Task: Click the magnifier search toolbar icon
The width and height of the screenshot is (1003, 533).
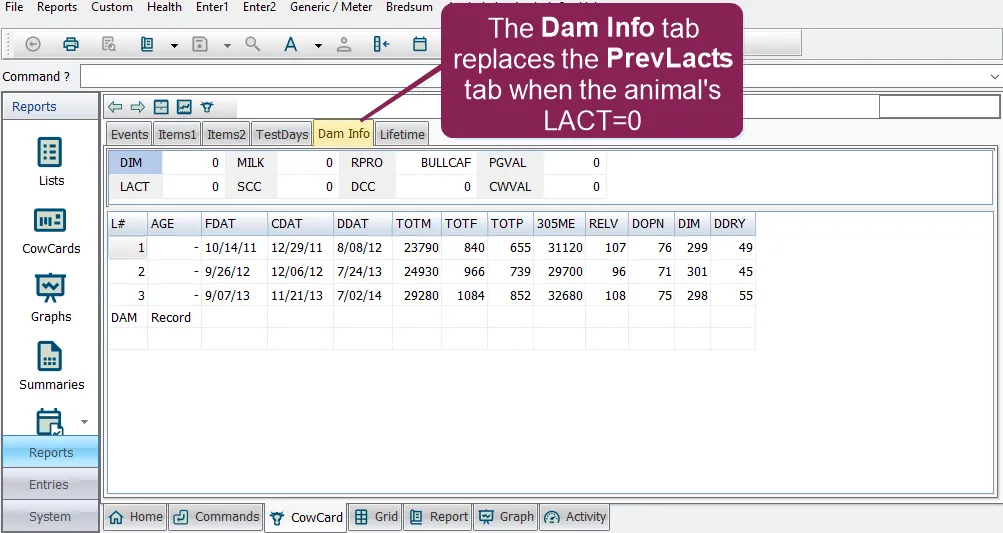Action: [x=253, y=44]
